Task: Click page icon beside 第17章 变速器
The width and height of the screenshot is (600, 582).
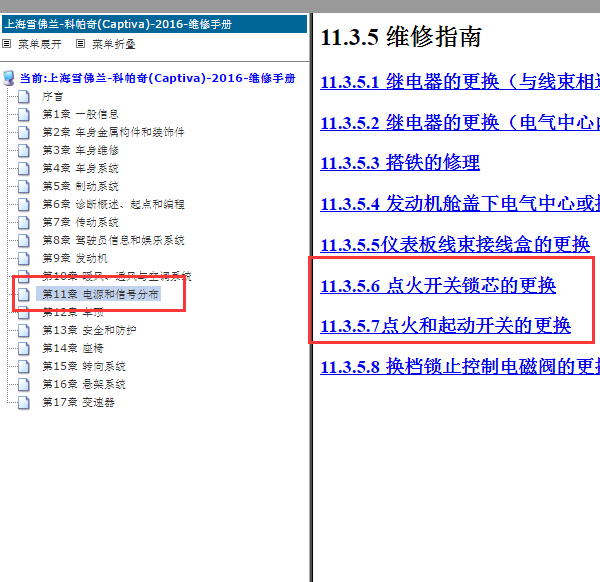Action: [24, 402]
